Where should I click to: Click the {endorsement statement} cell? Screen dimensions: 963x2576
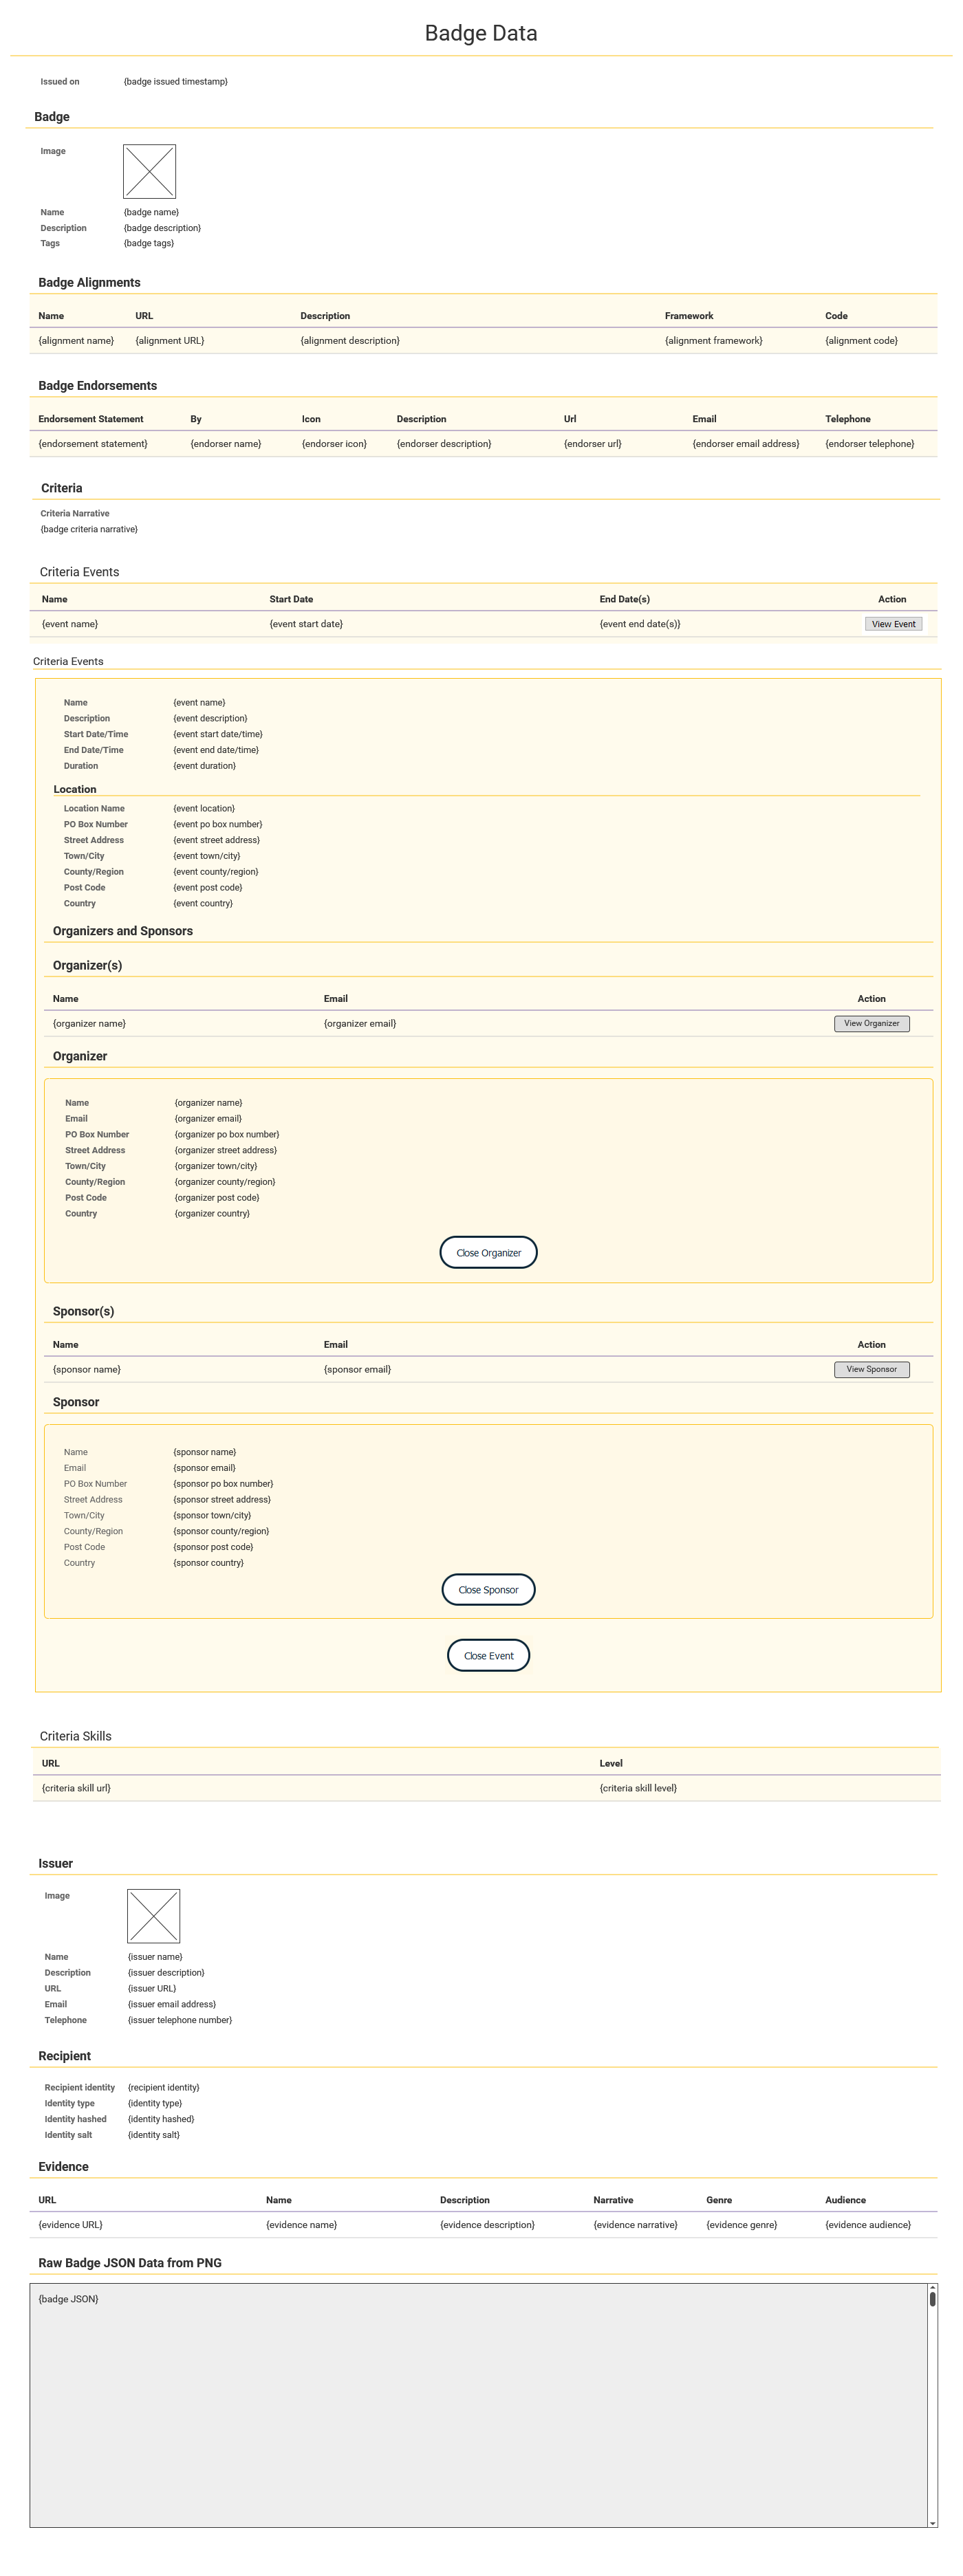(93, 444)
